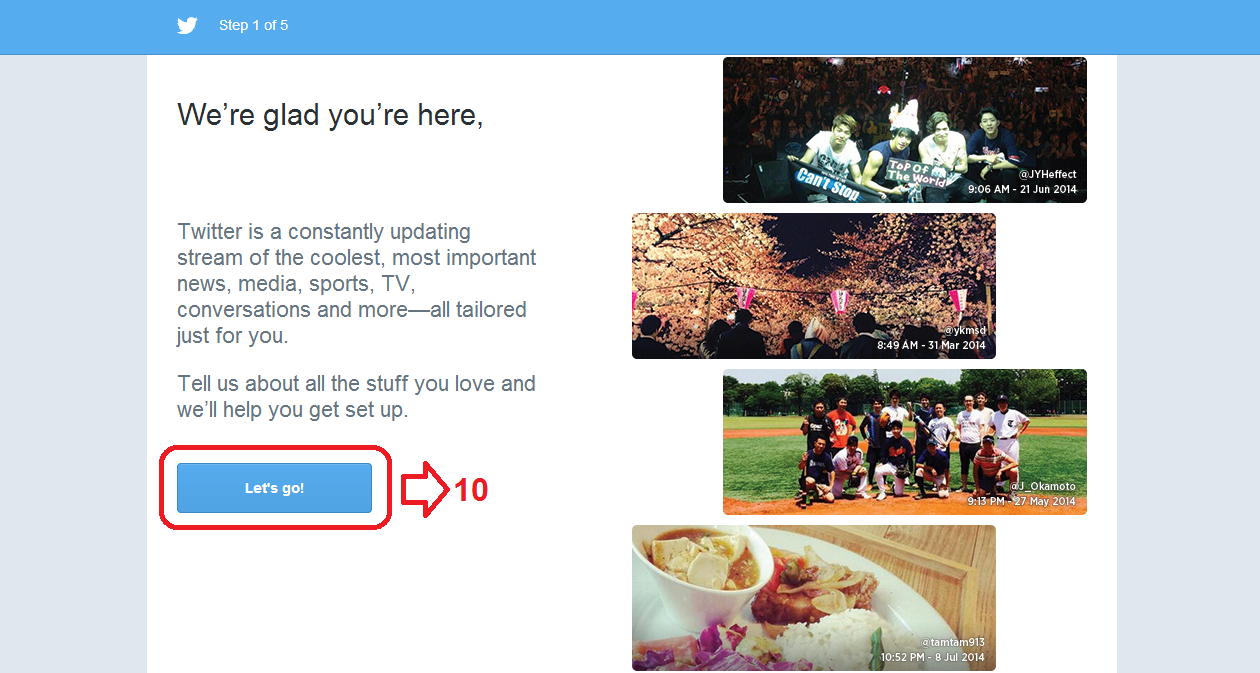1260x673 pixels.
Task: Open the concert crowd photo thumbnail
Action: [905, 130]
